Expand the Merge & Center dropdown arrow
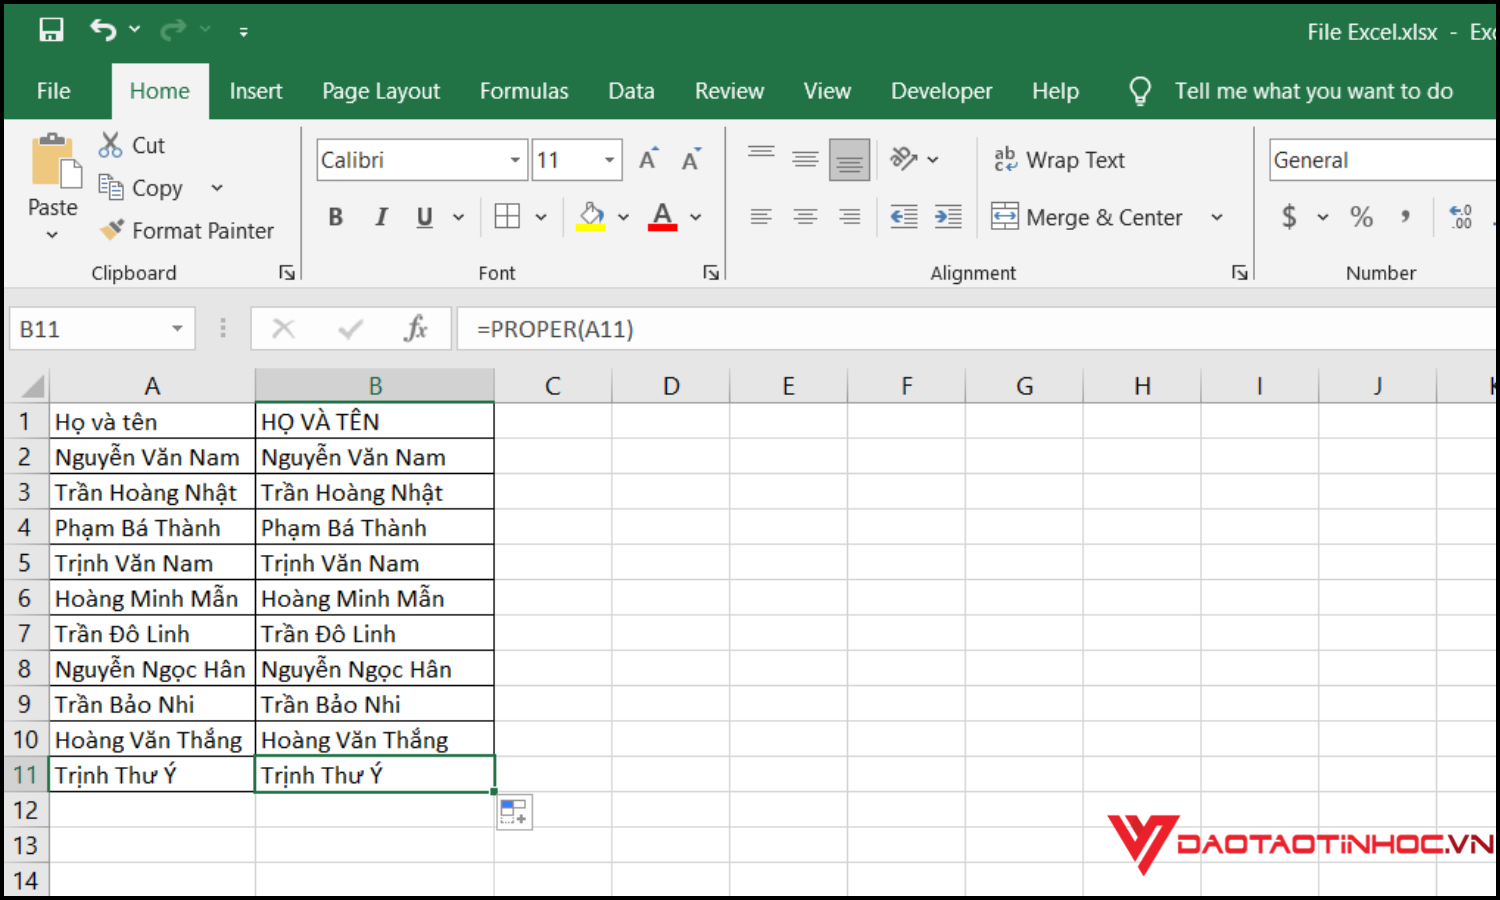 coord(1217,217)
